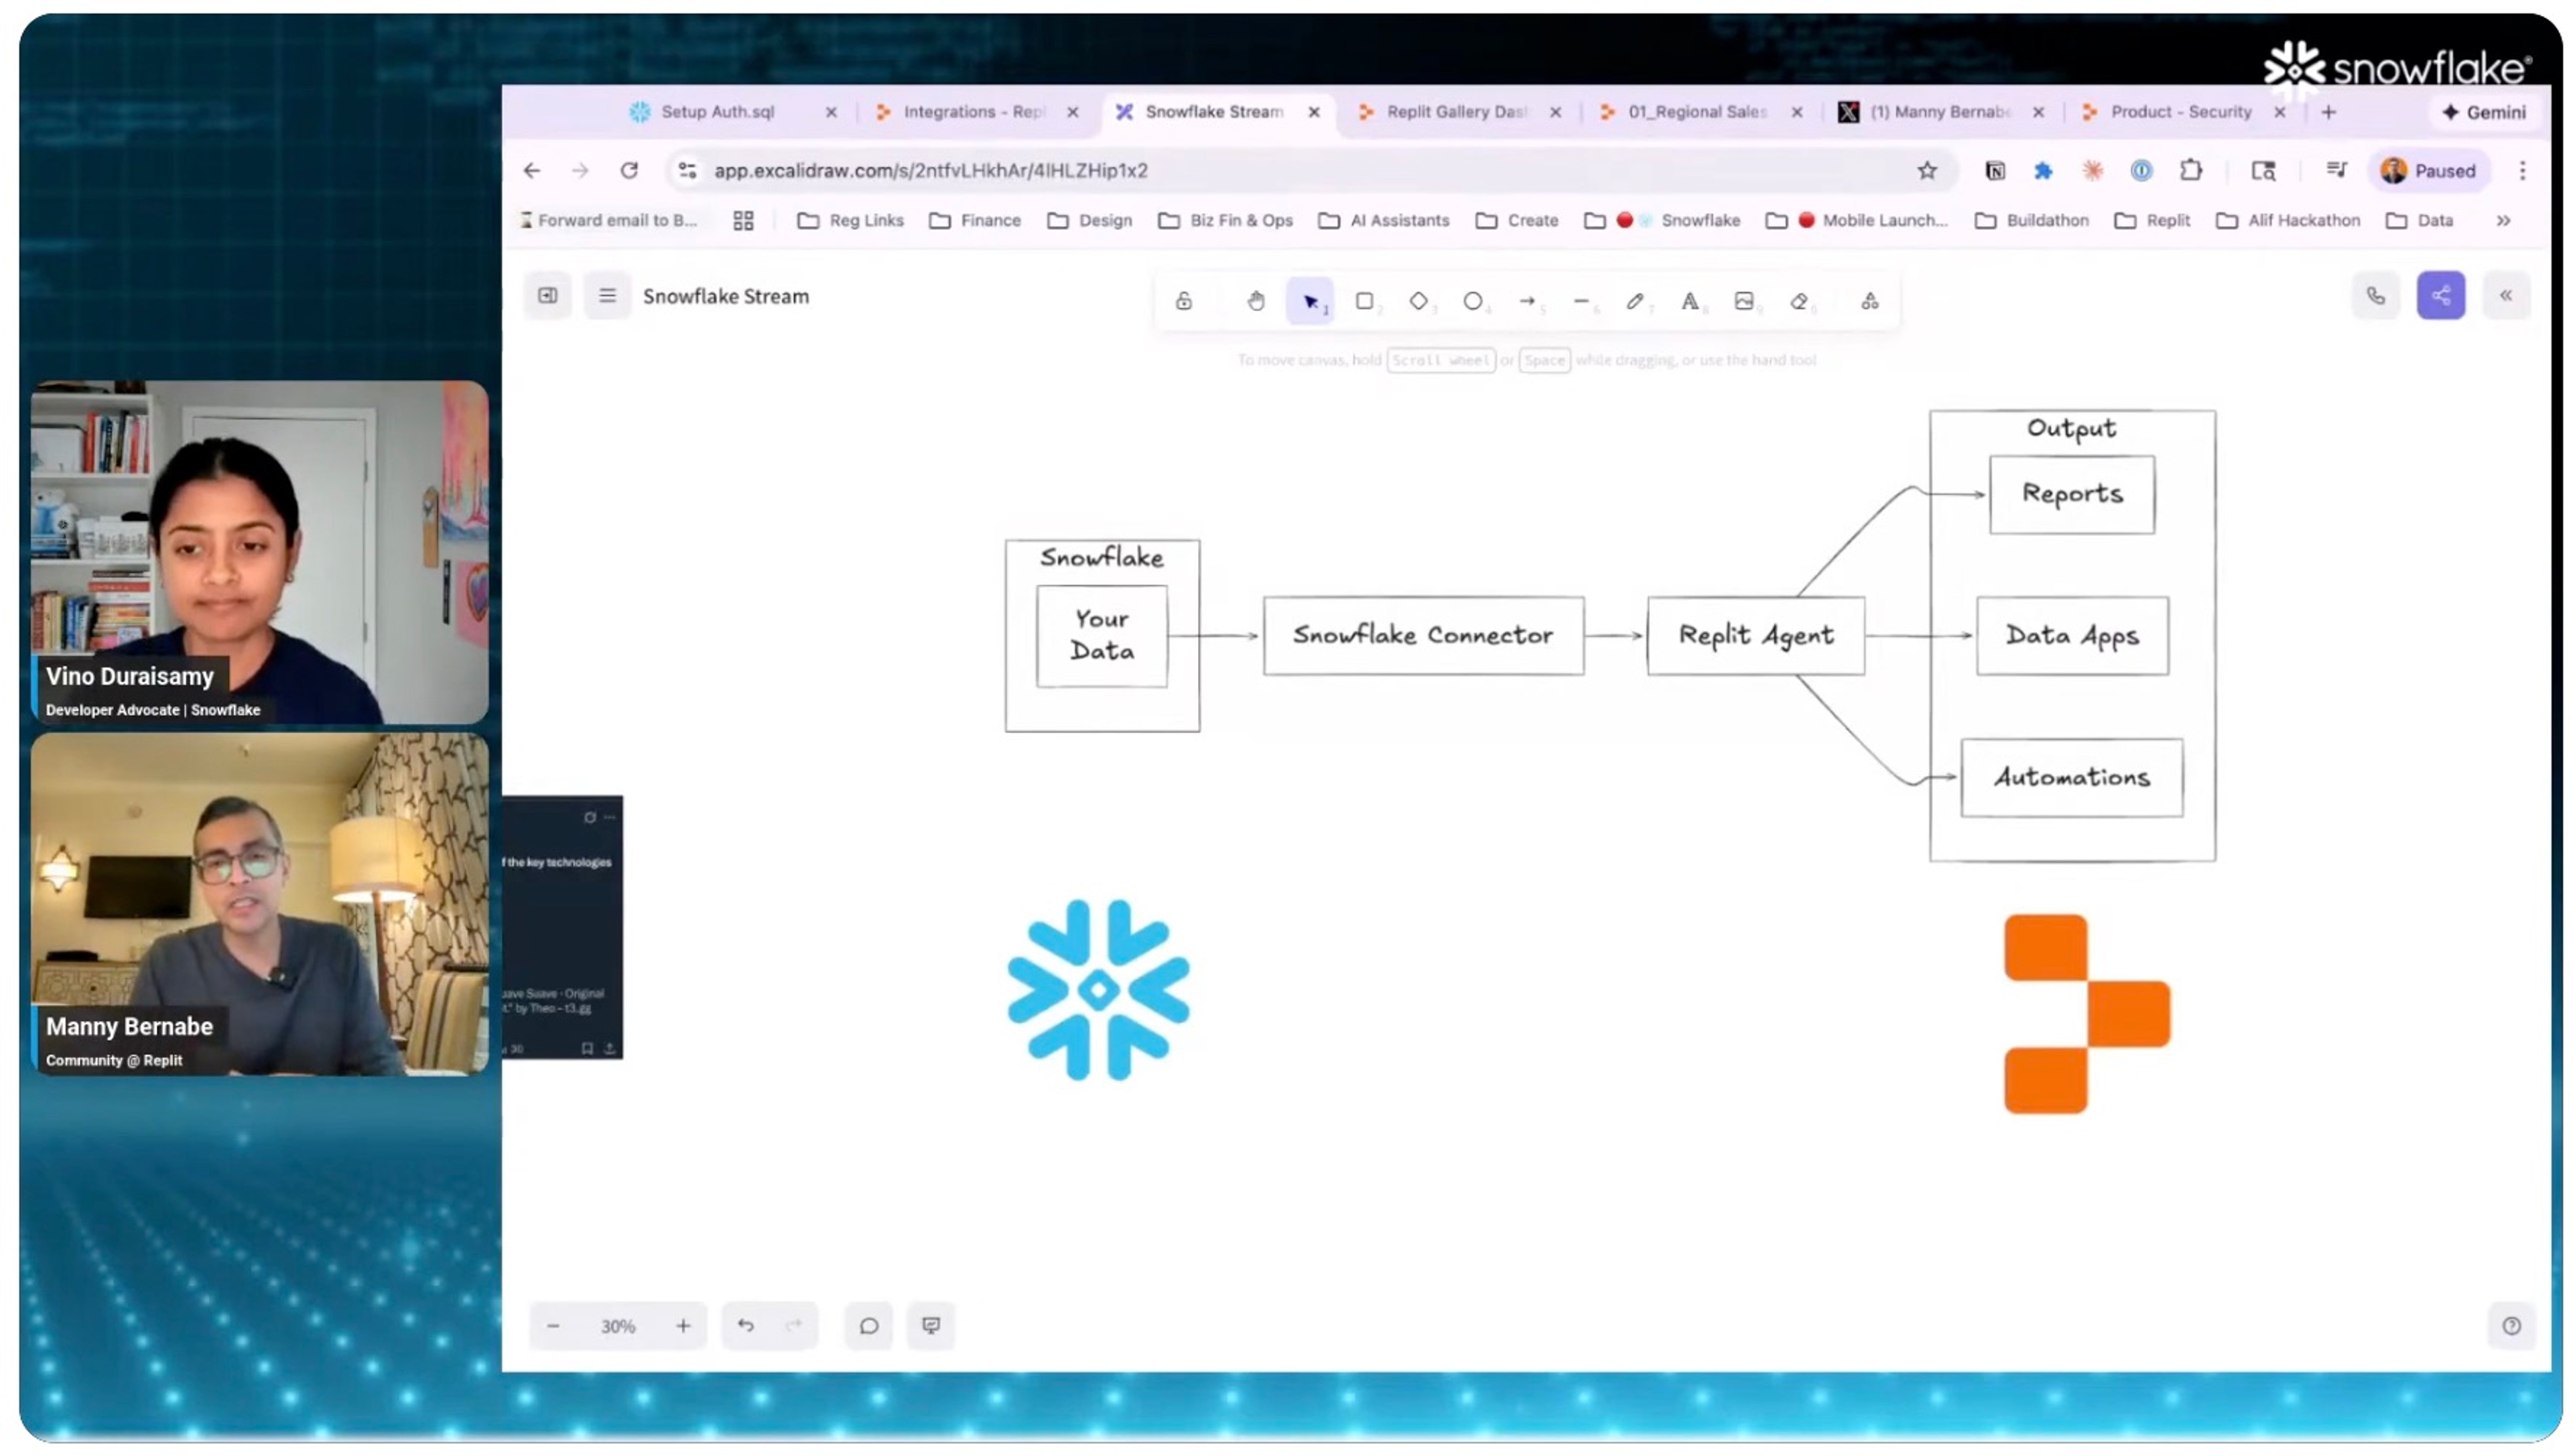This screenshot has width=2573, height=1456.
Task: Pick the Arrow drawing tool
Action: tap(1526, 301)
